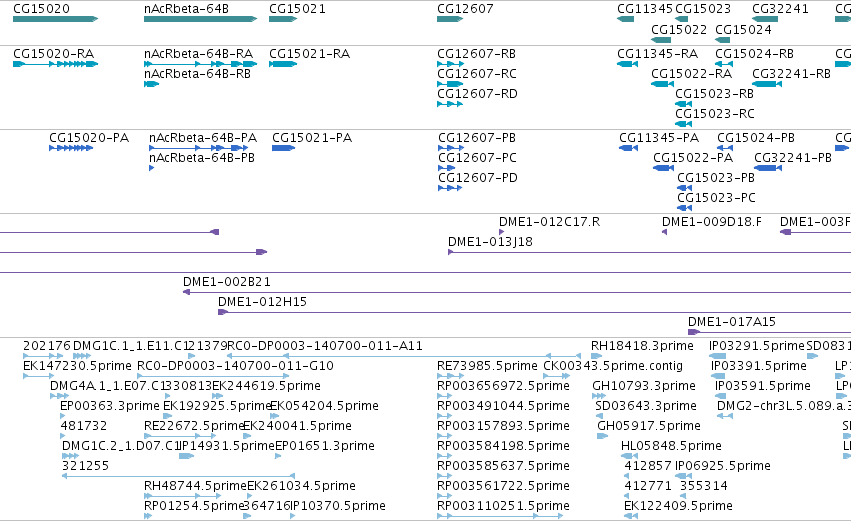Select the CG15022-PA protein feature

(663, 168)
